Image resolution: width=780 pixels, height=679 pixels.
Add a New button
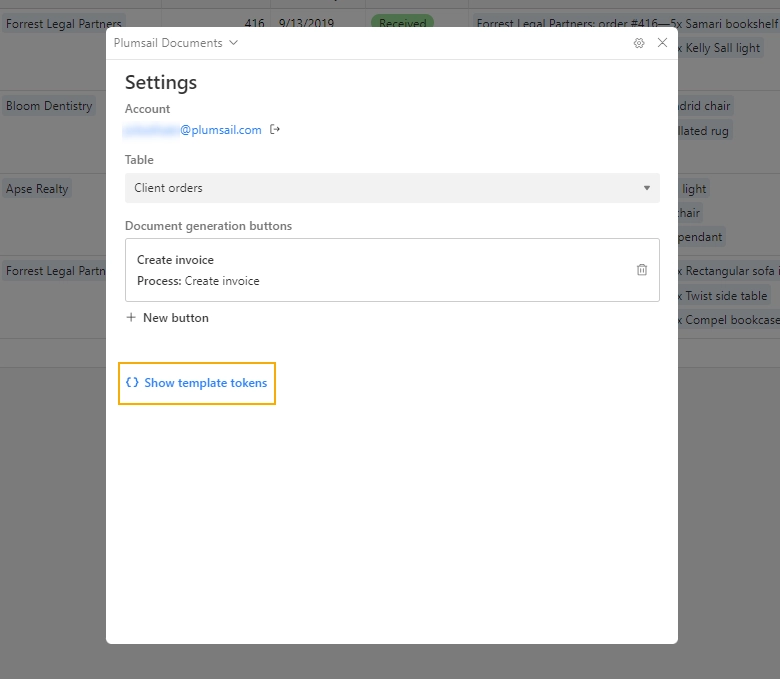point(167,318)
